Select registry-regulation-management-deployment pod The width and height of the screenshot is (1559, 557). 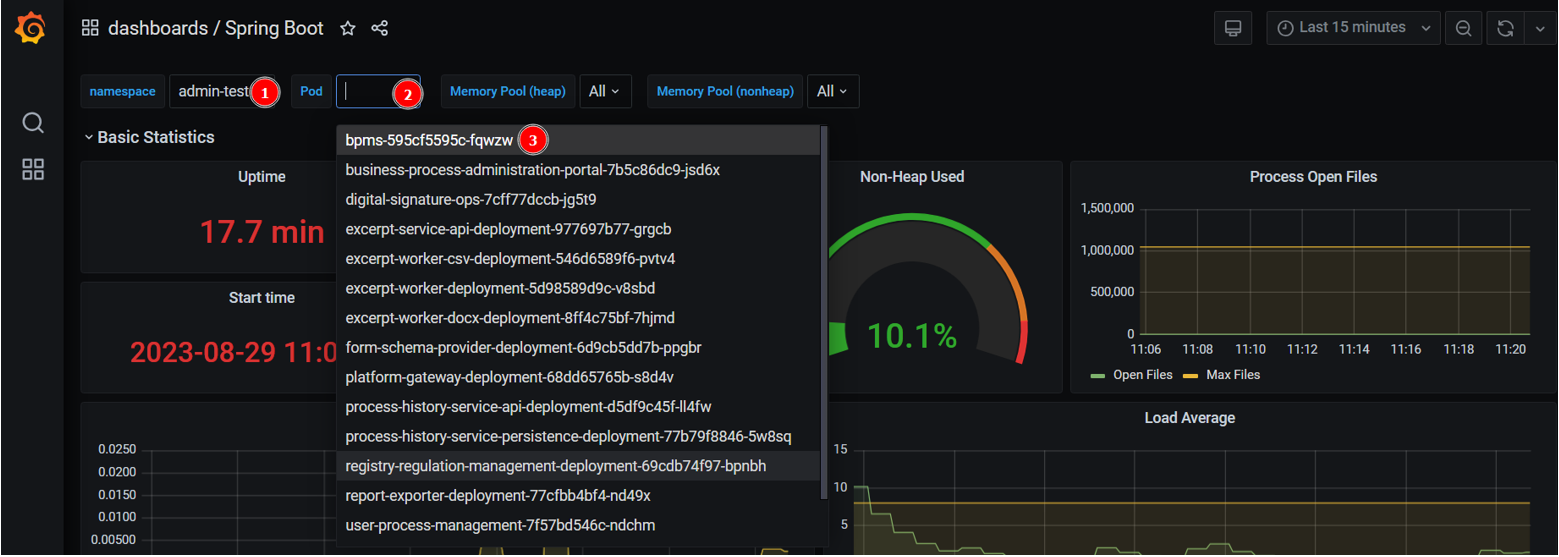578,466
